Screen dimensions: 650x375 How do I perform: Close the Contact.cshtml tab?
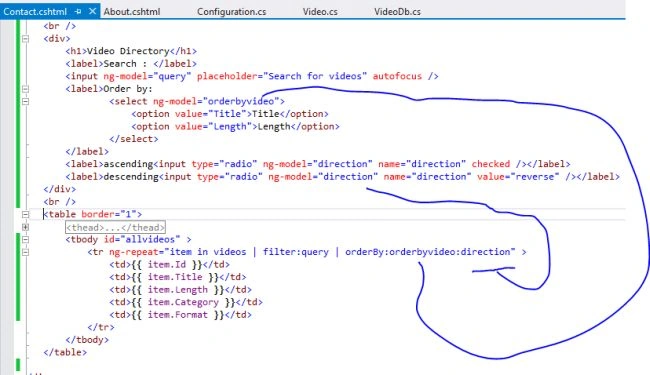(92, 11)
